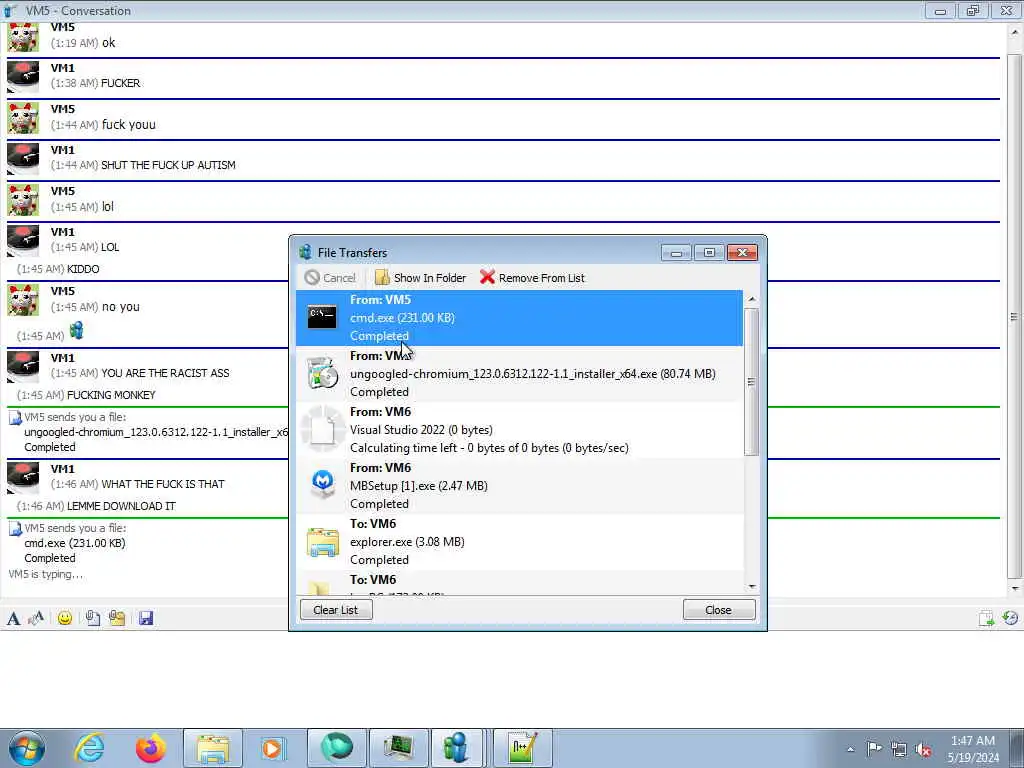
Task: Open the Windows Start menu
Action: click(27, 748)
